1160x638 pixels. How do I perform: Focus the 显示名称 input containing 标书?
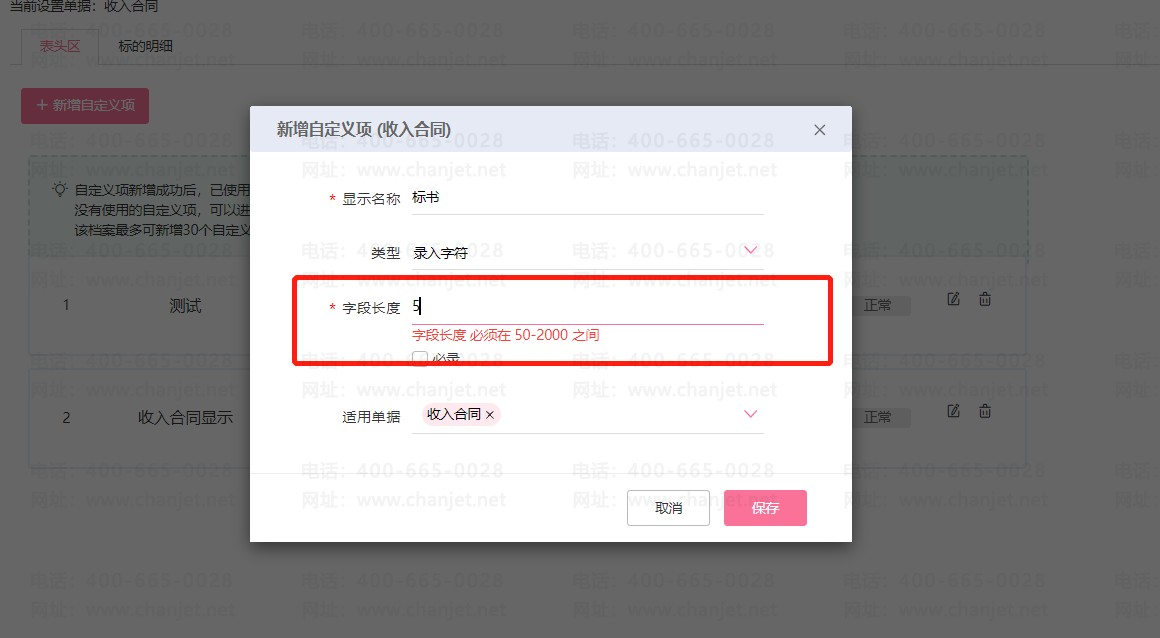click(x=587, y=198)
